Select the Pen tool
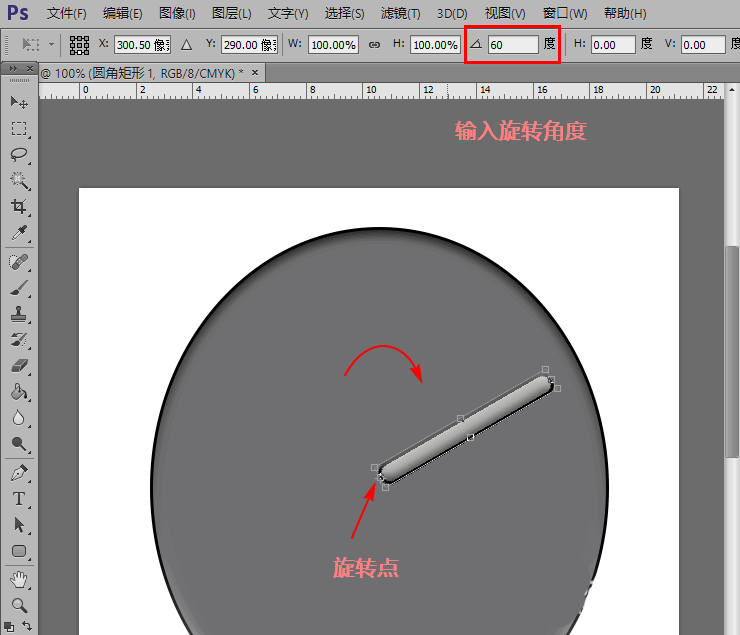The height and width of the screenshot is (635, 740). 19,473
